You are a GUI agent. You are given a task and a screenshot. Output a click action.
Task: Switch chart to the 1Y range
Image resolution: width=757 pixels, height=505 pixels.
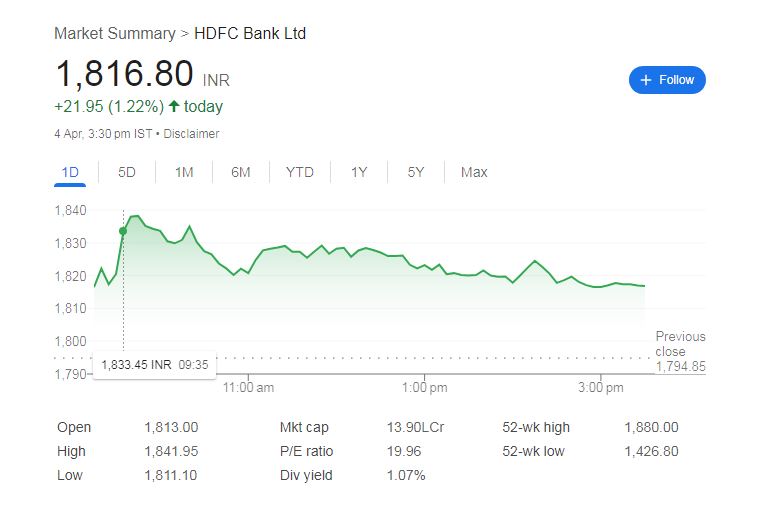(359, 172)
